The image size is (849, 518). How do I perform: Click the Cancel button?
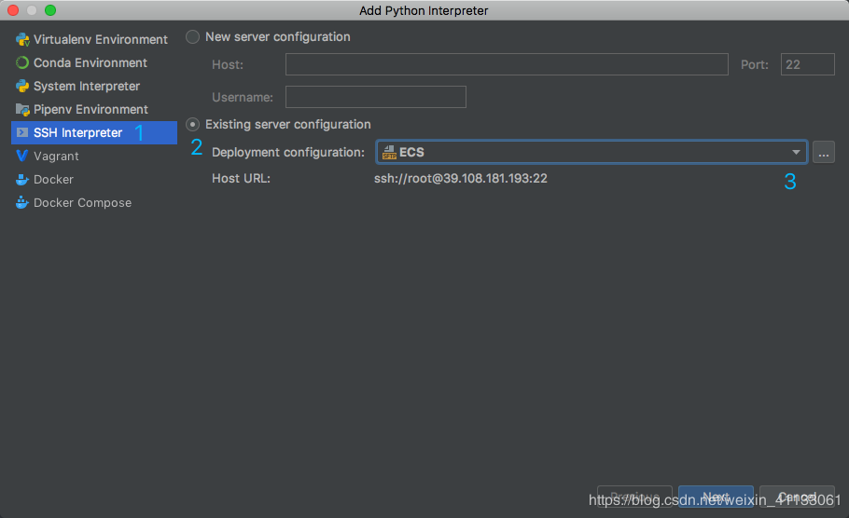(x=797, y=496)
